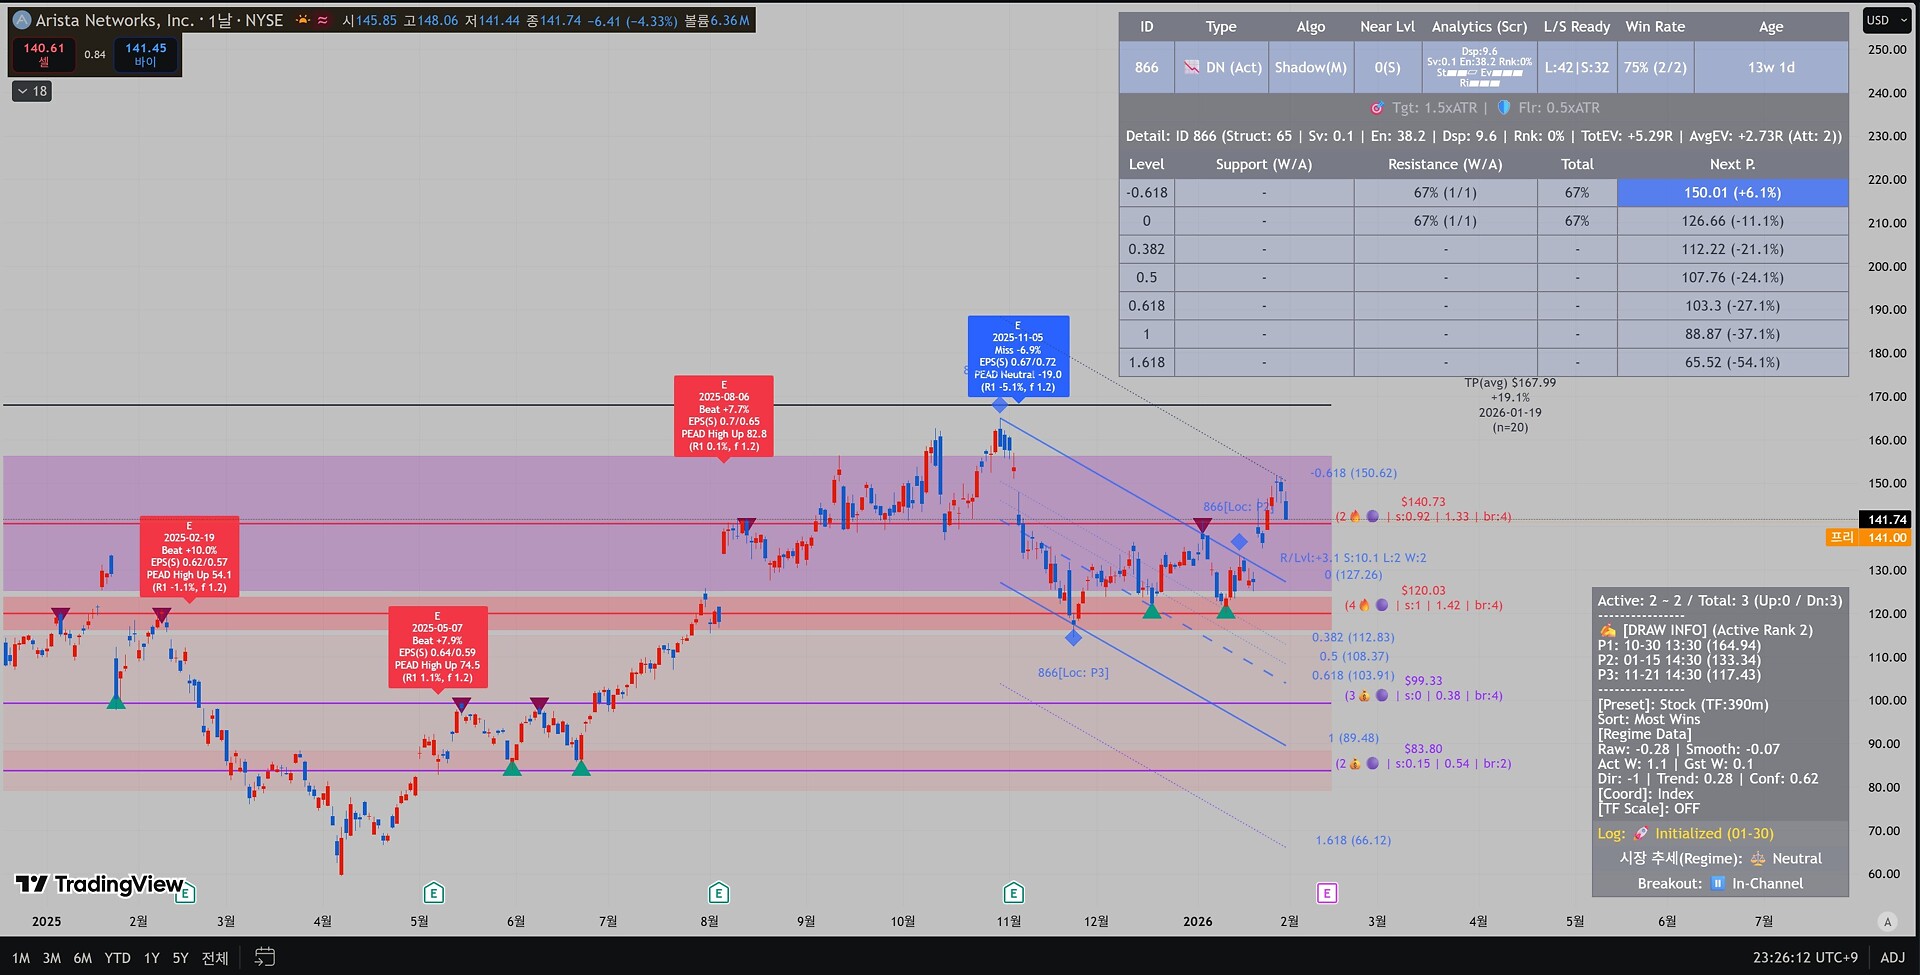This screenshot has height=975, width=1920.
Task: Click the $120.03 red level label
Action: [1423, 591]
